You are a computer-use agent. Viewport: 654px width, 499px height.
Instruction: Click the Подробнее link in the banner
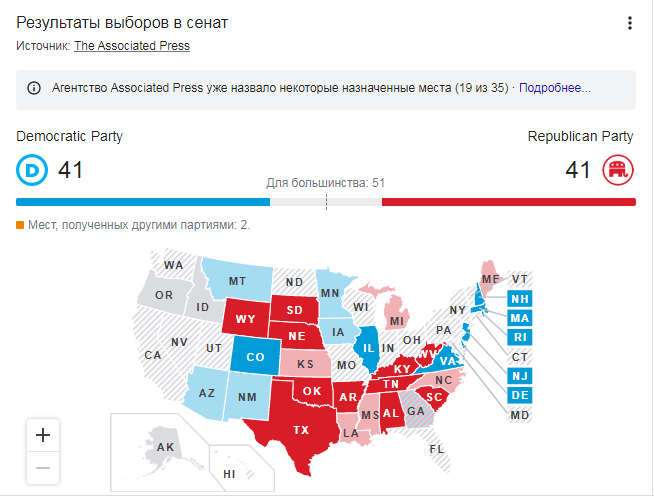pyautogui.click(x=554, y=88)
